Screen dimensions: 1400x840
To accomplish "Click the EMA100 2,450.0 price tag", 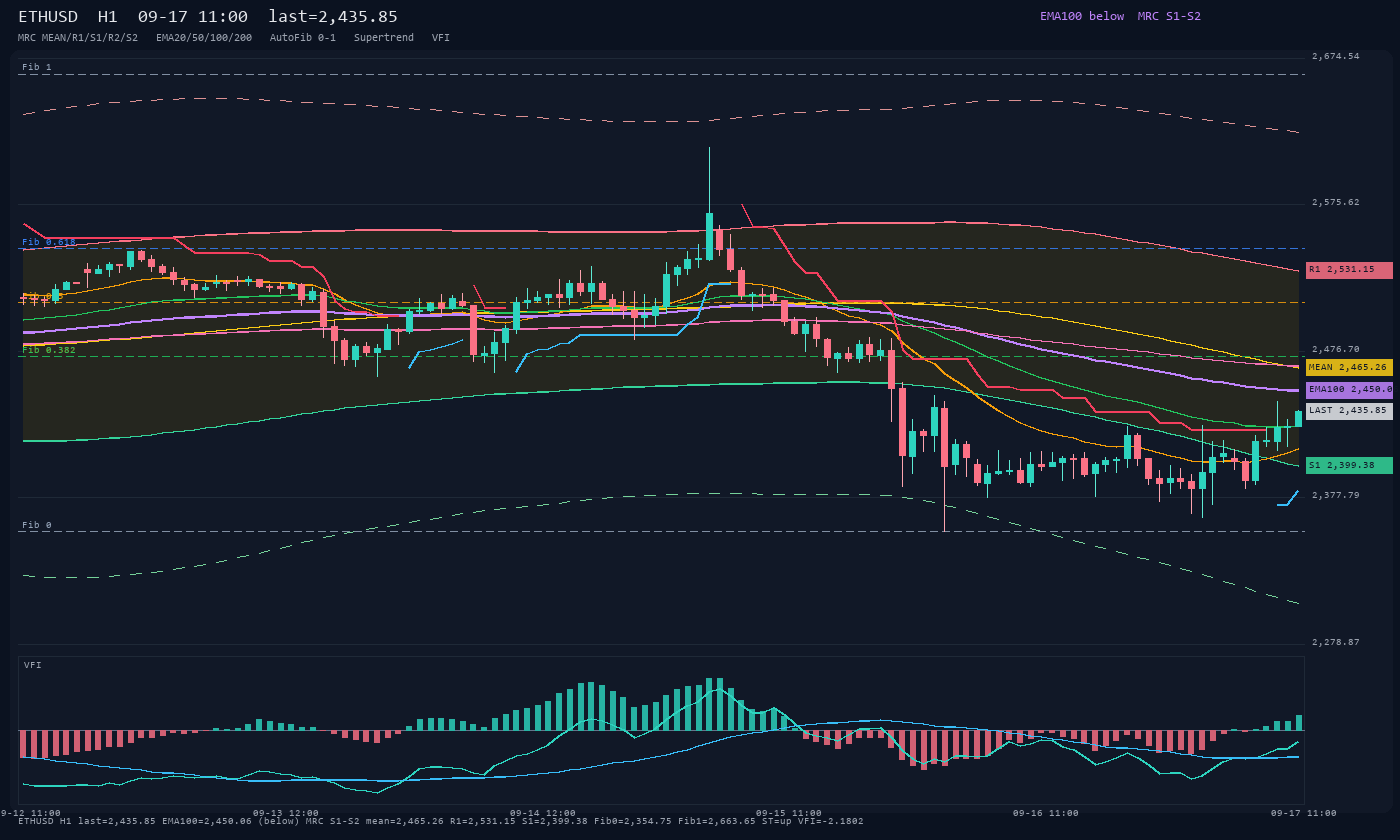I will pos(1349,390).
